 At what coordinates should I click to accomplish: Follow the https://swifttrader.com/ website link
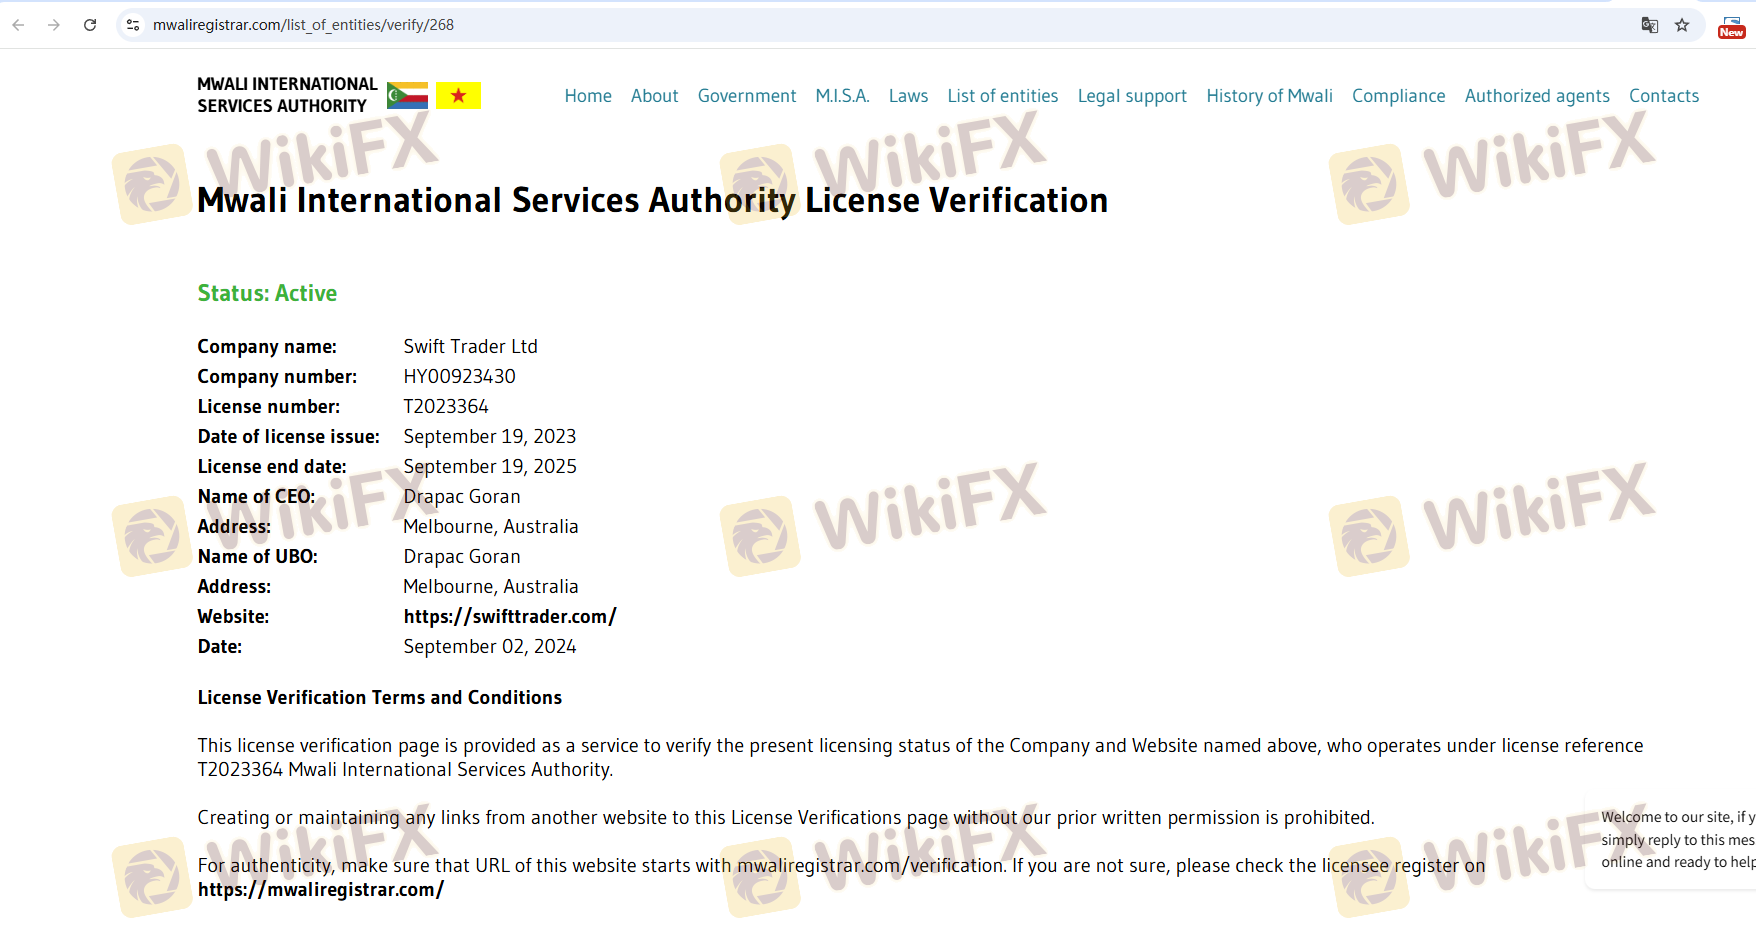510,617
